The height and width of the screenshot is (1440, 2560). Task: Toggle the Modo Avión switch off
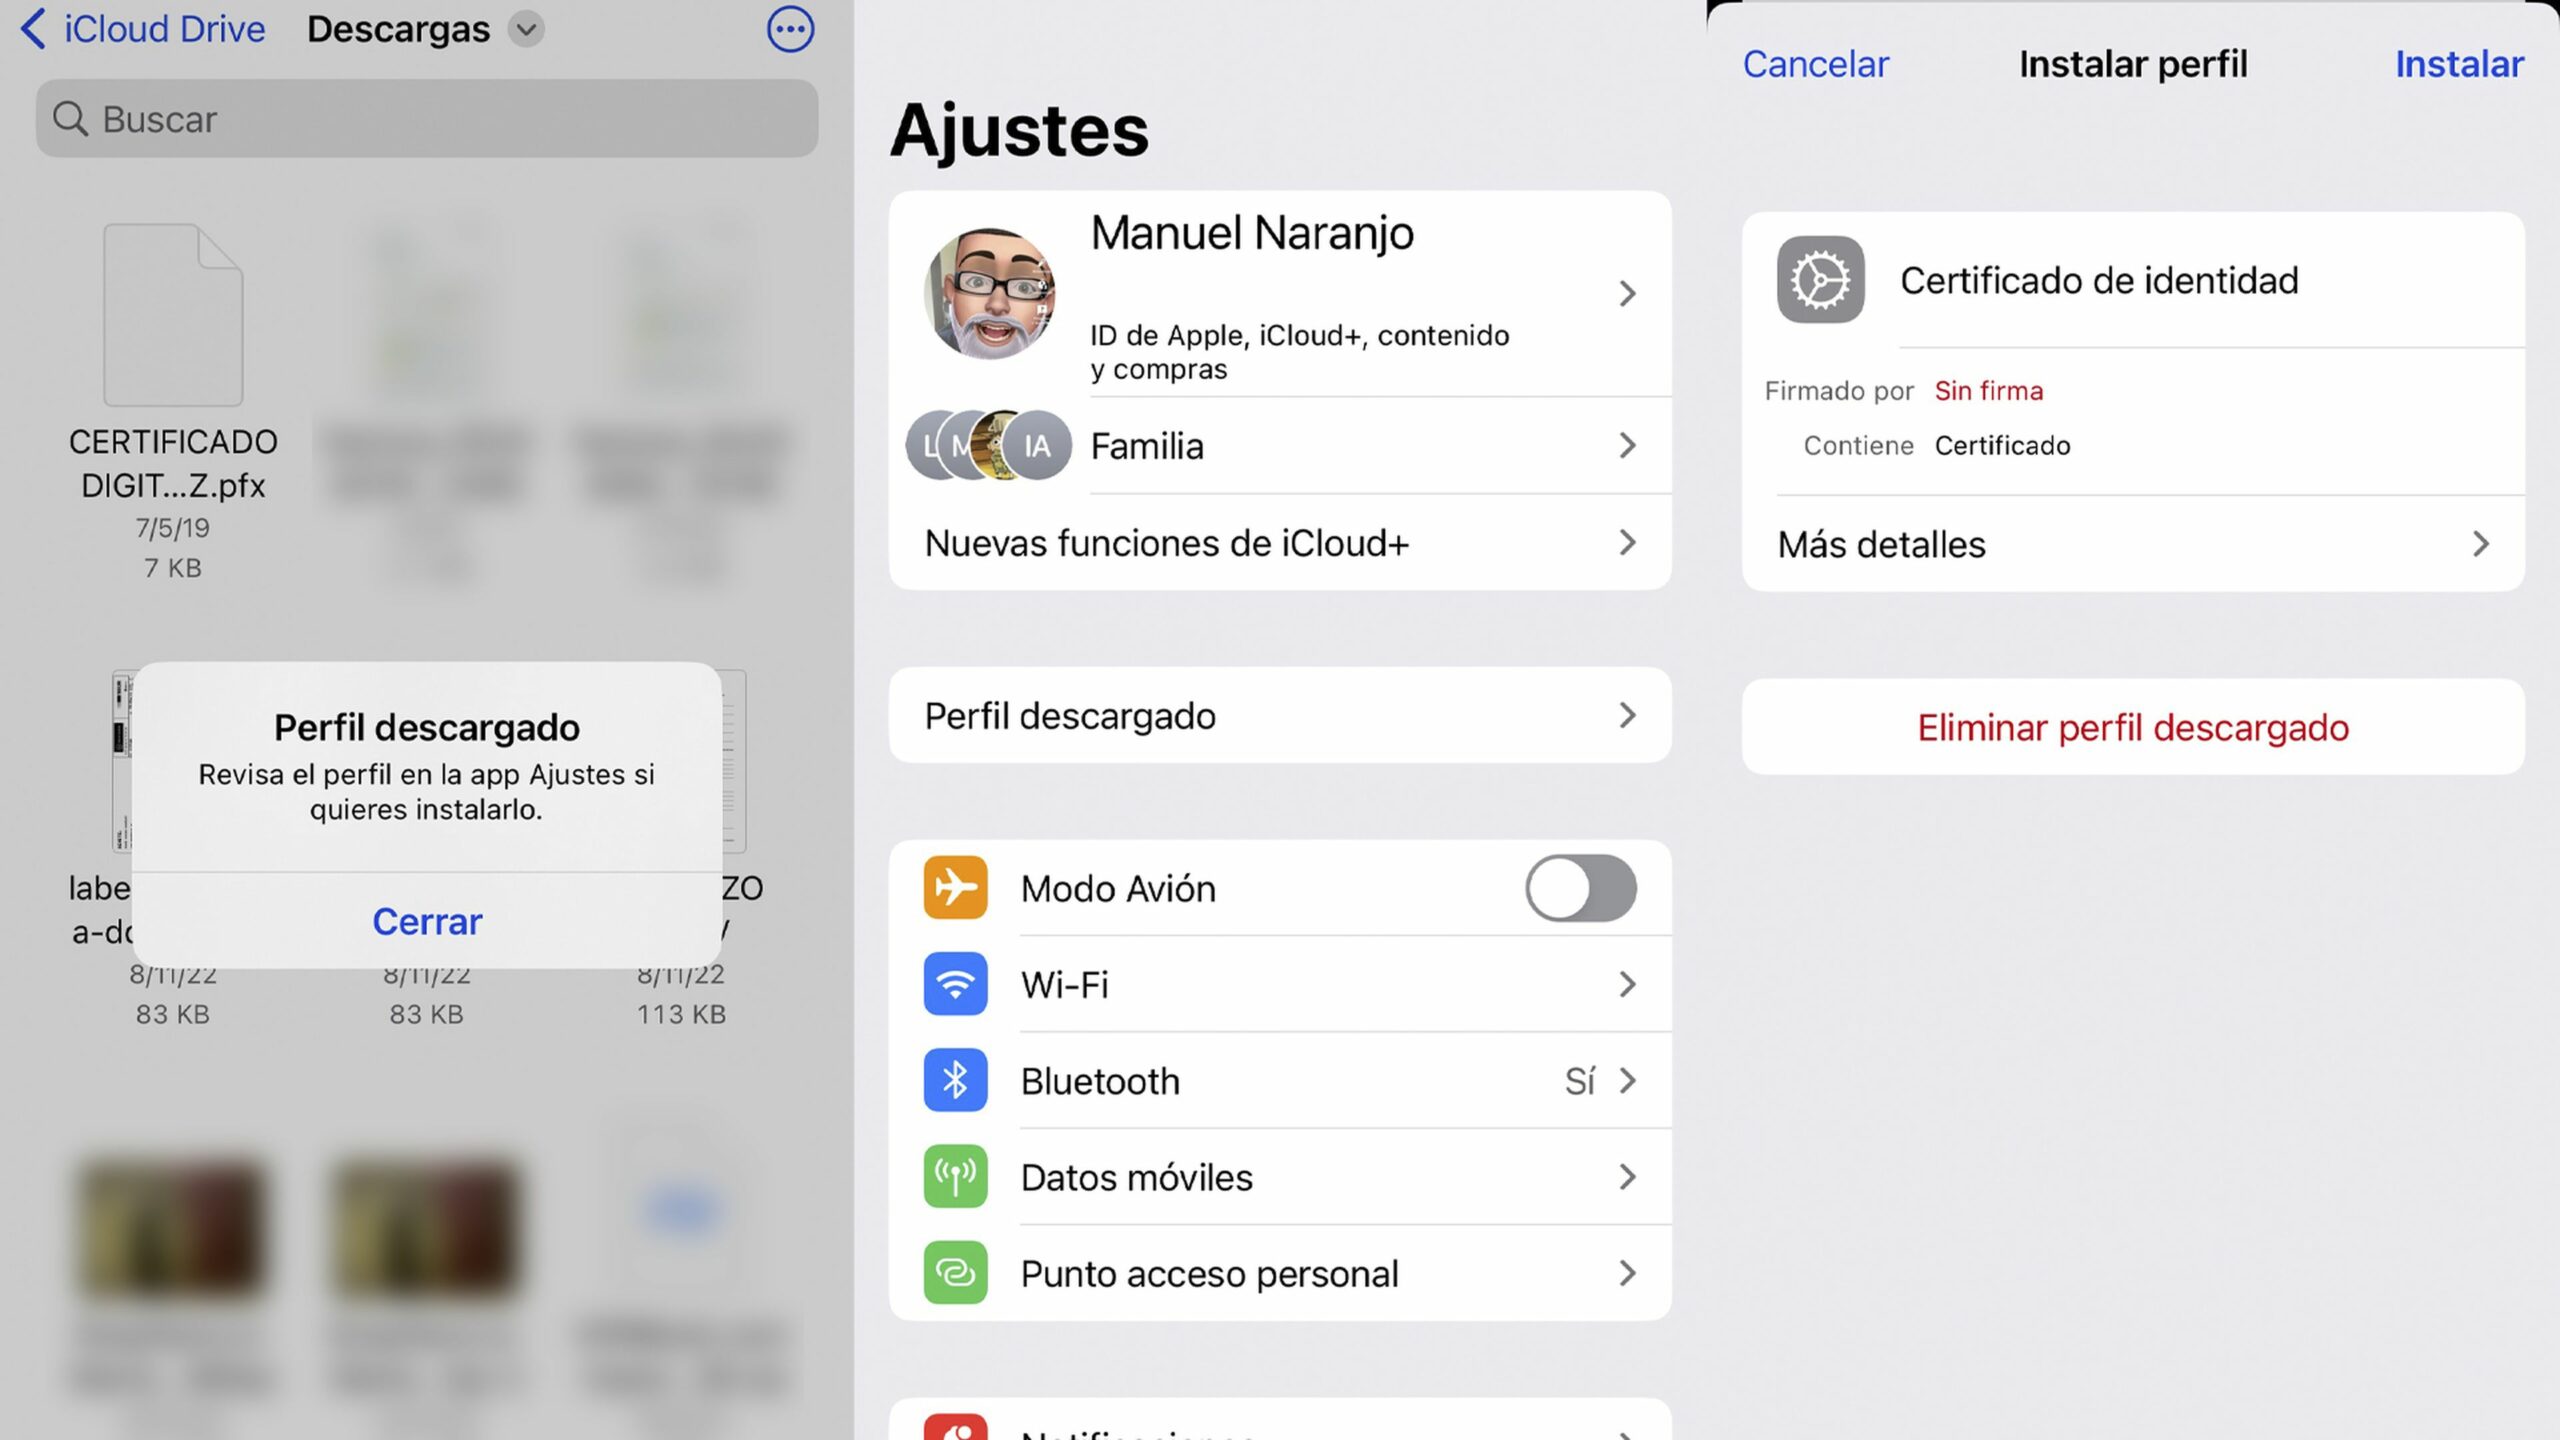(1579, 888)
